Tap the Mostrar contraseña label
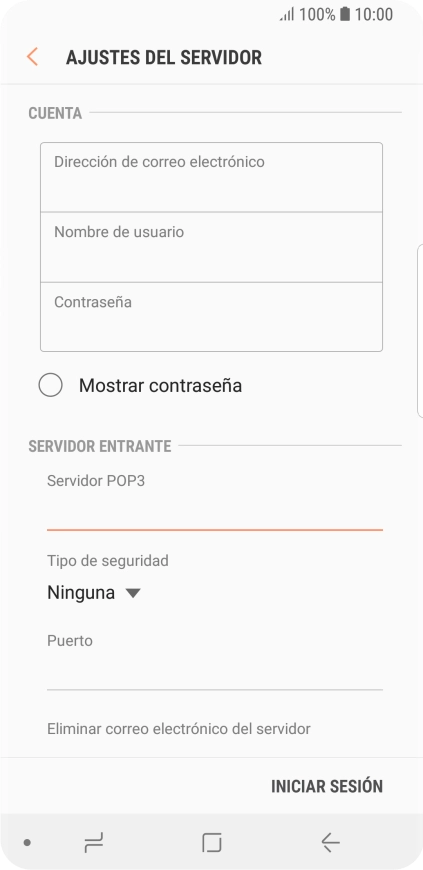This screenshot has height=870, width=423. click(160, 385)
